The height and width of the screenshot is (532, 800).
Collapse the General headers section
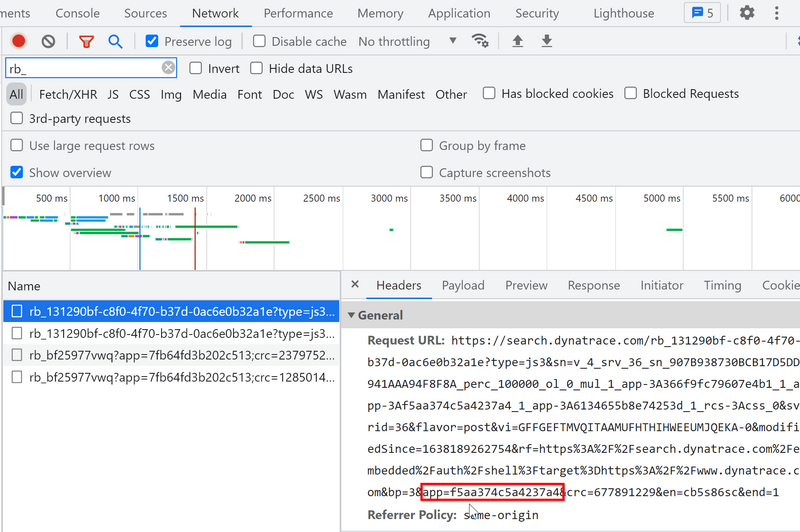click(352, 315)
